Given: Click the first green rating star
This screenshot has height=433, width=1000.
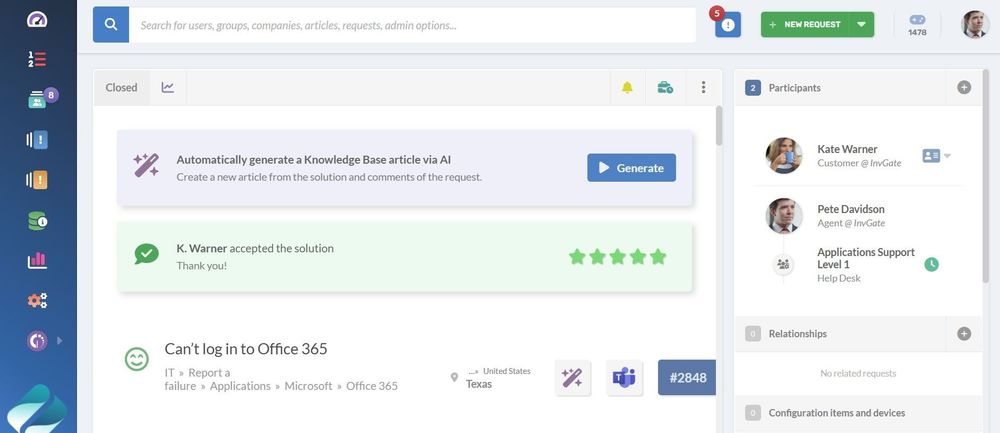Looking at the screenshot, I should click(577, 256).
